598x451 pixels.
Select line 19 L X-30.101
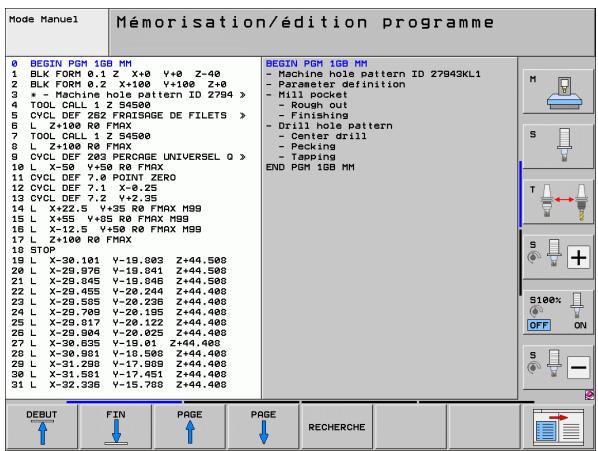[x=119, y=260]
